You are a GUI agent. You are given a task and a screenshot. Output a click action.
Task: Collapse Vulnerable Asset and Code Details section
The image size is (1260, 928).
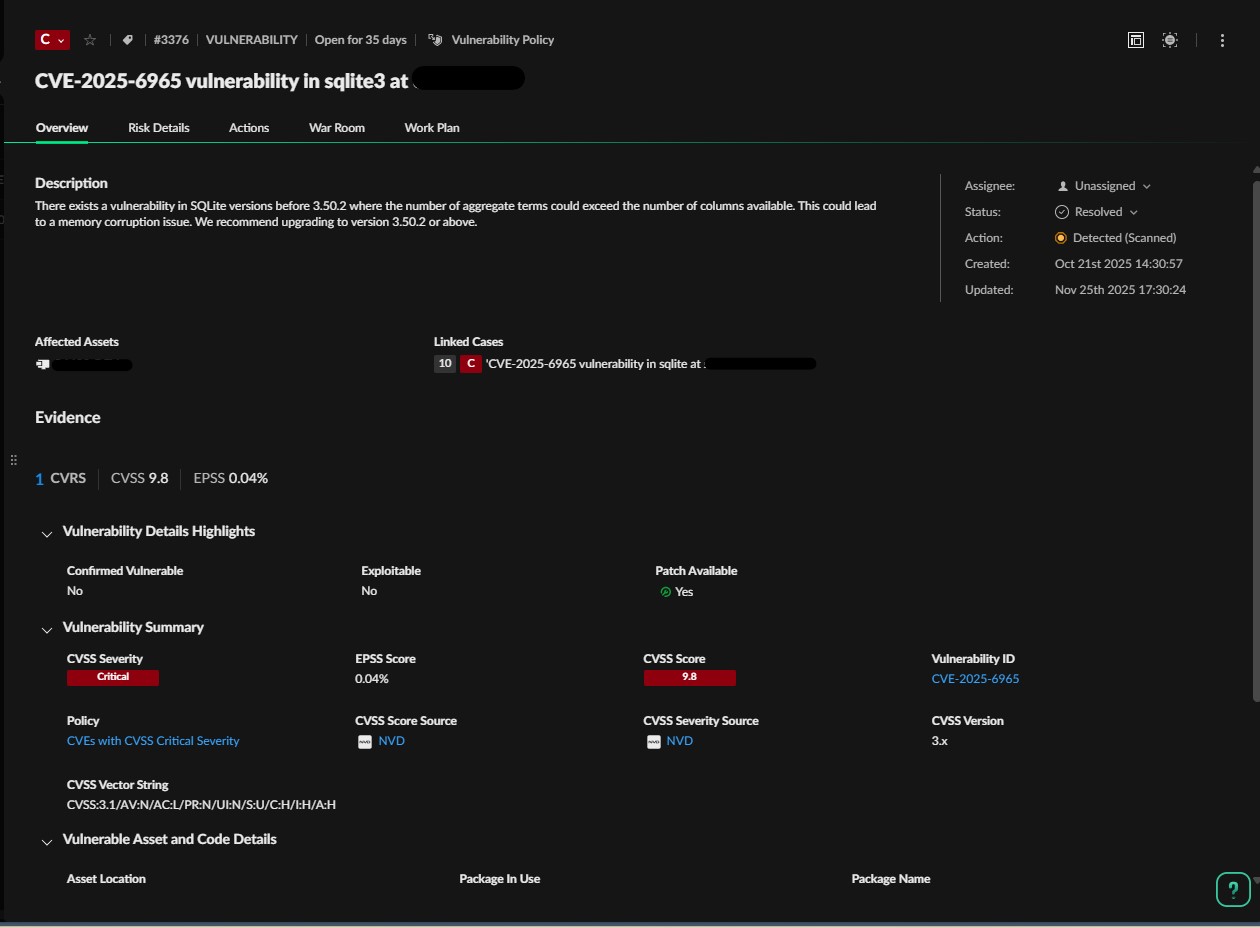[46, 842]
